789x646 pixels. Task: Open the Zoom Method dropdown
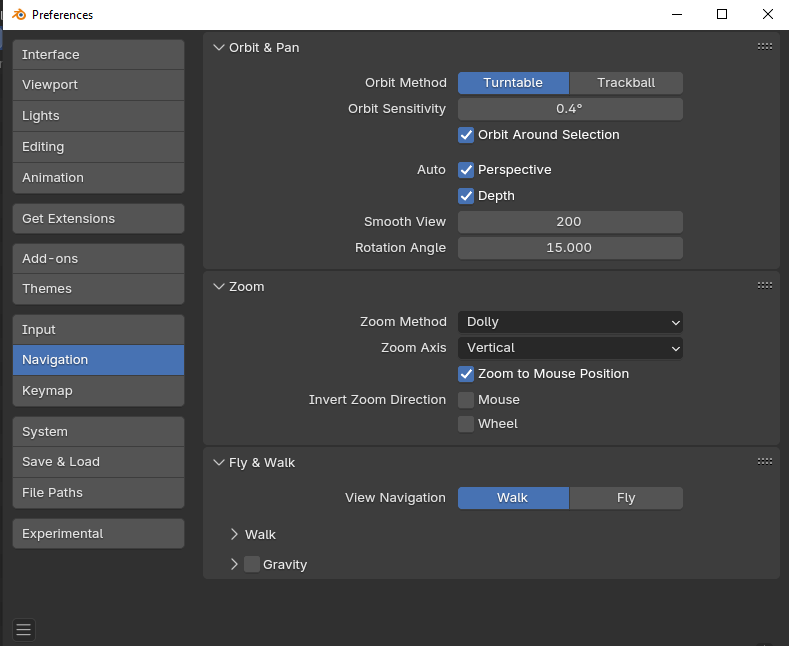(570, 322)
